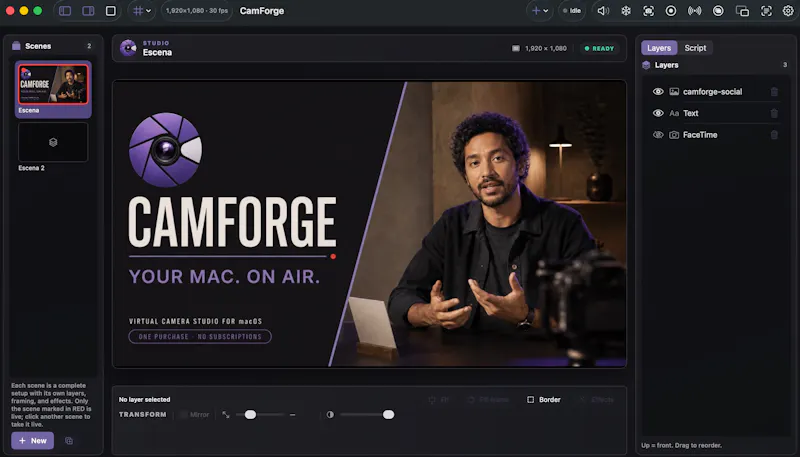
Task: Click the Idle status indicator
Action: (x=571, y=11)
